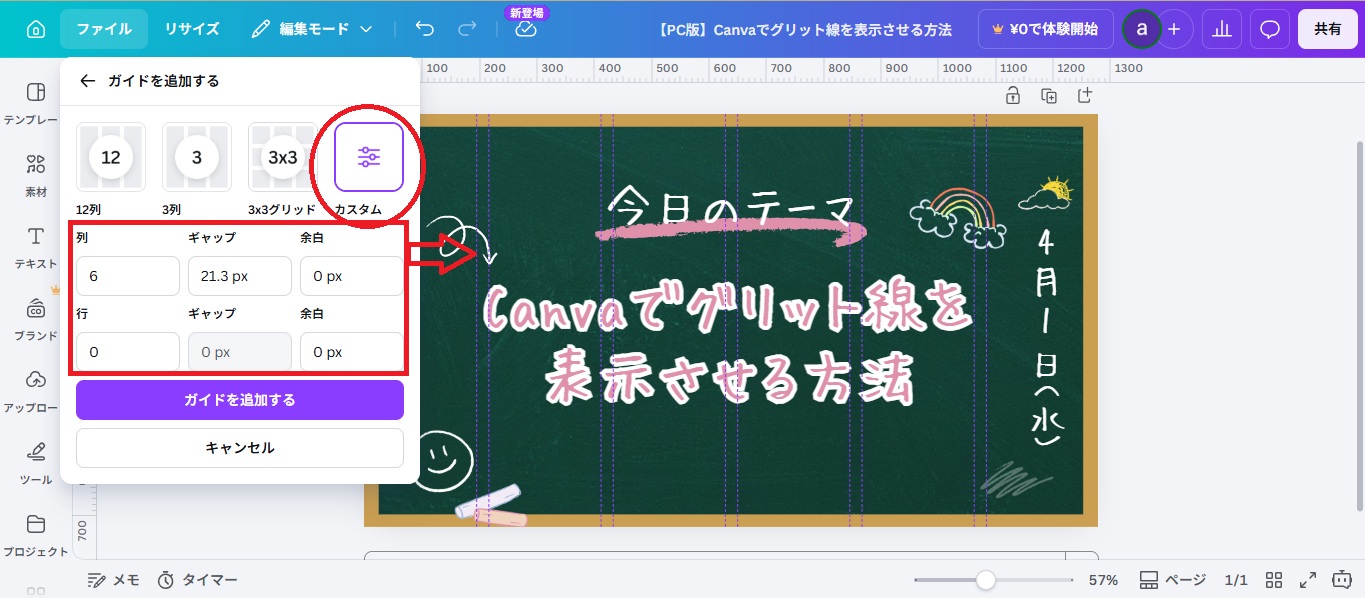The image size is (1365, 598).
Task: Click the page lock icon
Action: click(1013, 96)
